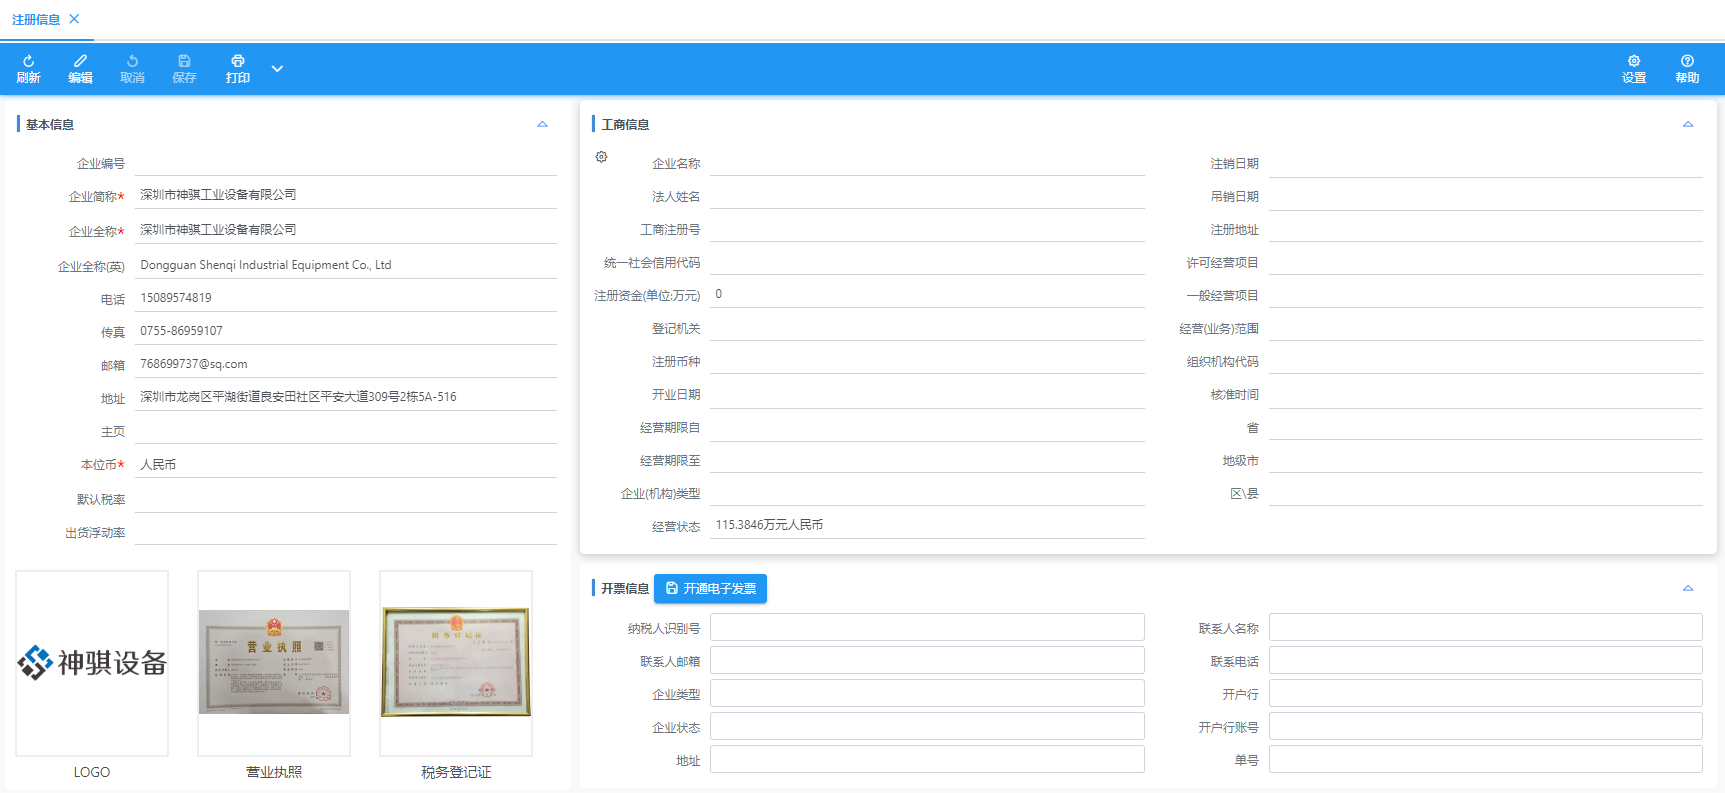Collapse the 基本信息 section
The height and width of the screenshot is (793, 1725).
(x=542, y=125)
